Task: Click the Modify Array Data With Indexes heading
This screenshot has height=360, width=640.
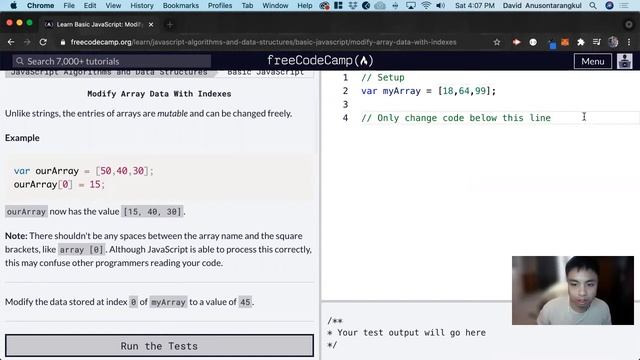Action: [x=159, y=94]
